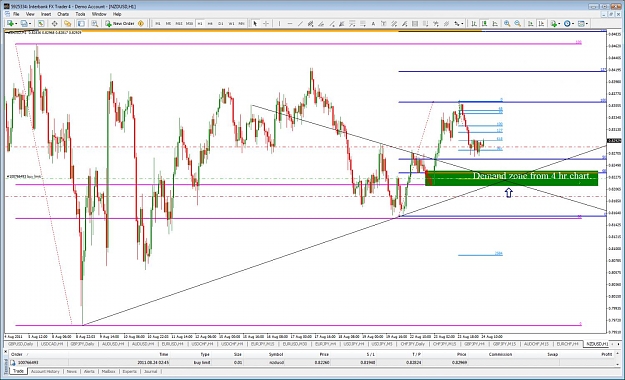Open the Alerts terminal tab
This screenshot has height=380, width=625.
click(89, 371)
